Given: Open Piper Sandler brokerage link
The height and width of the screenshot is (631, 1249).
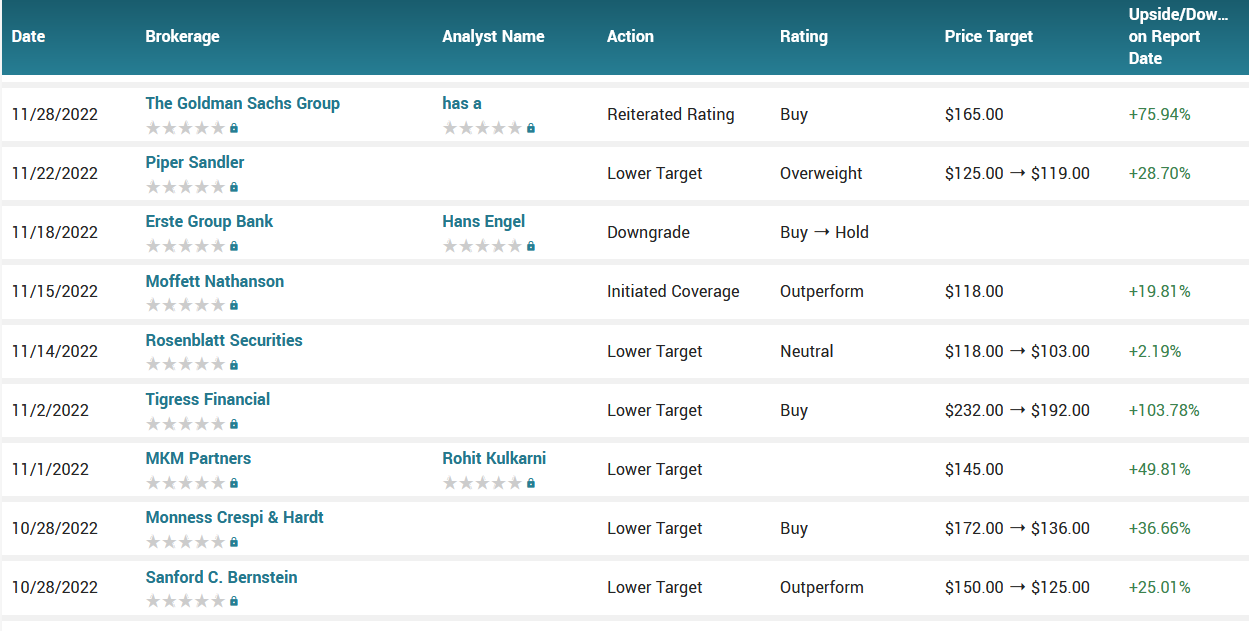Looking at the screenshot, I should (195, 162).
